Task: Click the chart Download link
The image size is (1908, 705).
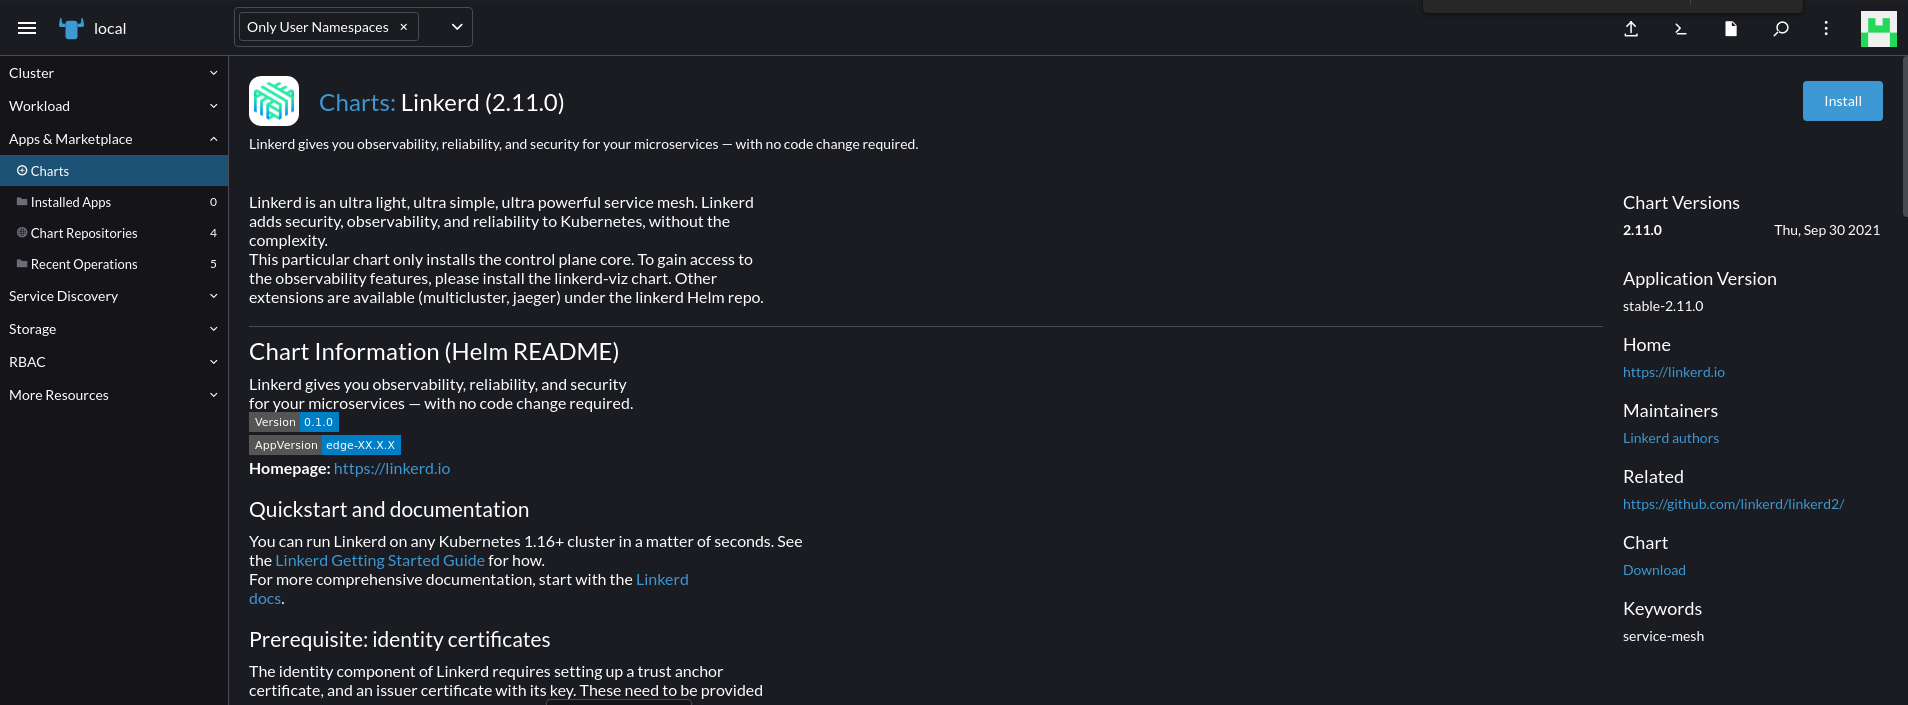Action: tap(1654, 570)
